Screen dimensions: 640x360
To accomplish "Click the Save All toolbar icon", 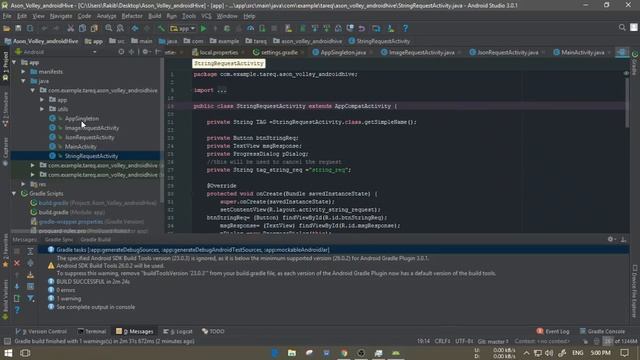I will 18,29.
